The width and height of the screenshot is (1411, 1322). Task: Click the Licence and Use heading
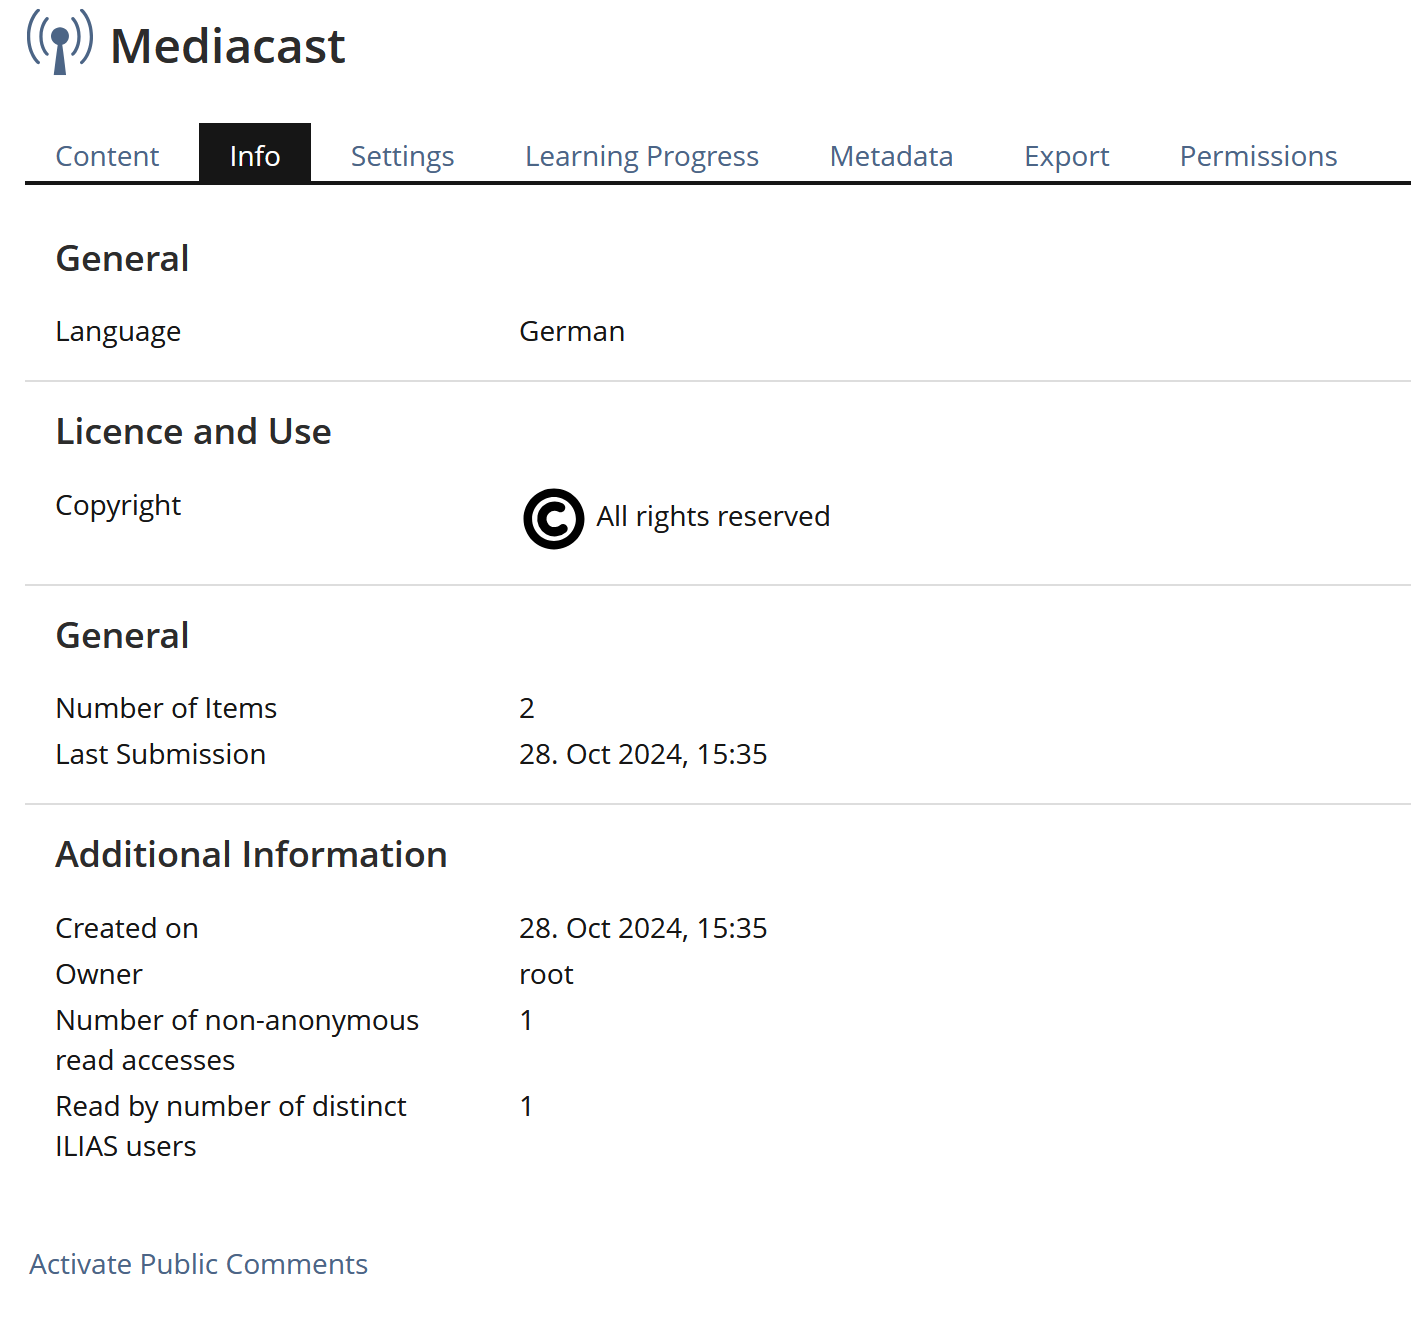(x=193, y=431)
